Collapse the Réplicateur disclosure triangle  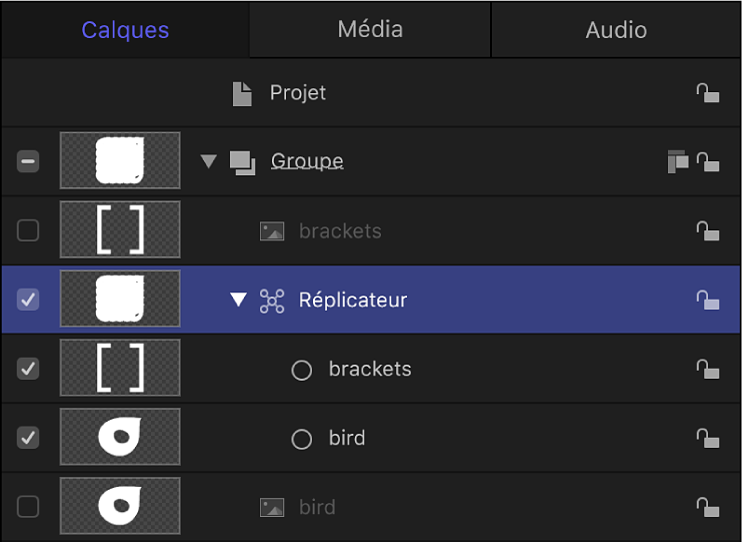coord(238,300)
